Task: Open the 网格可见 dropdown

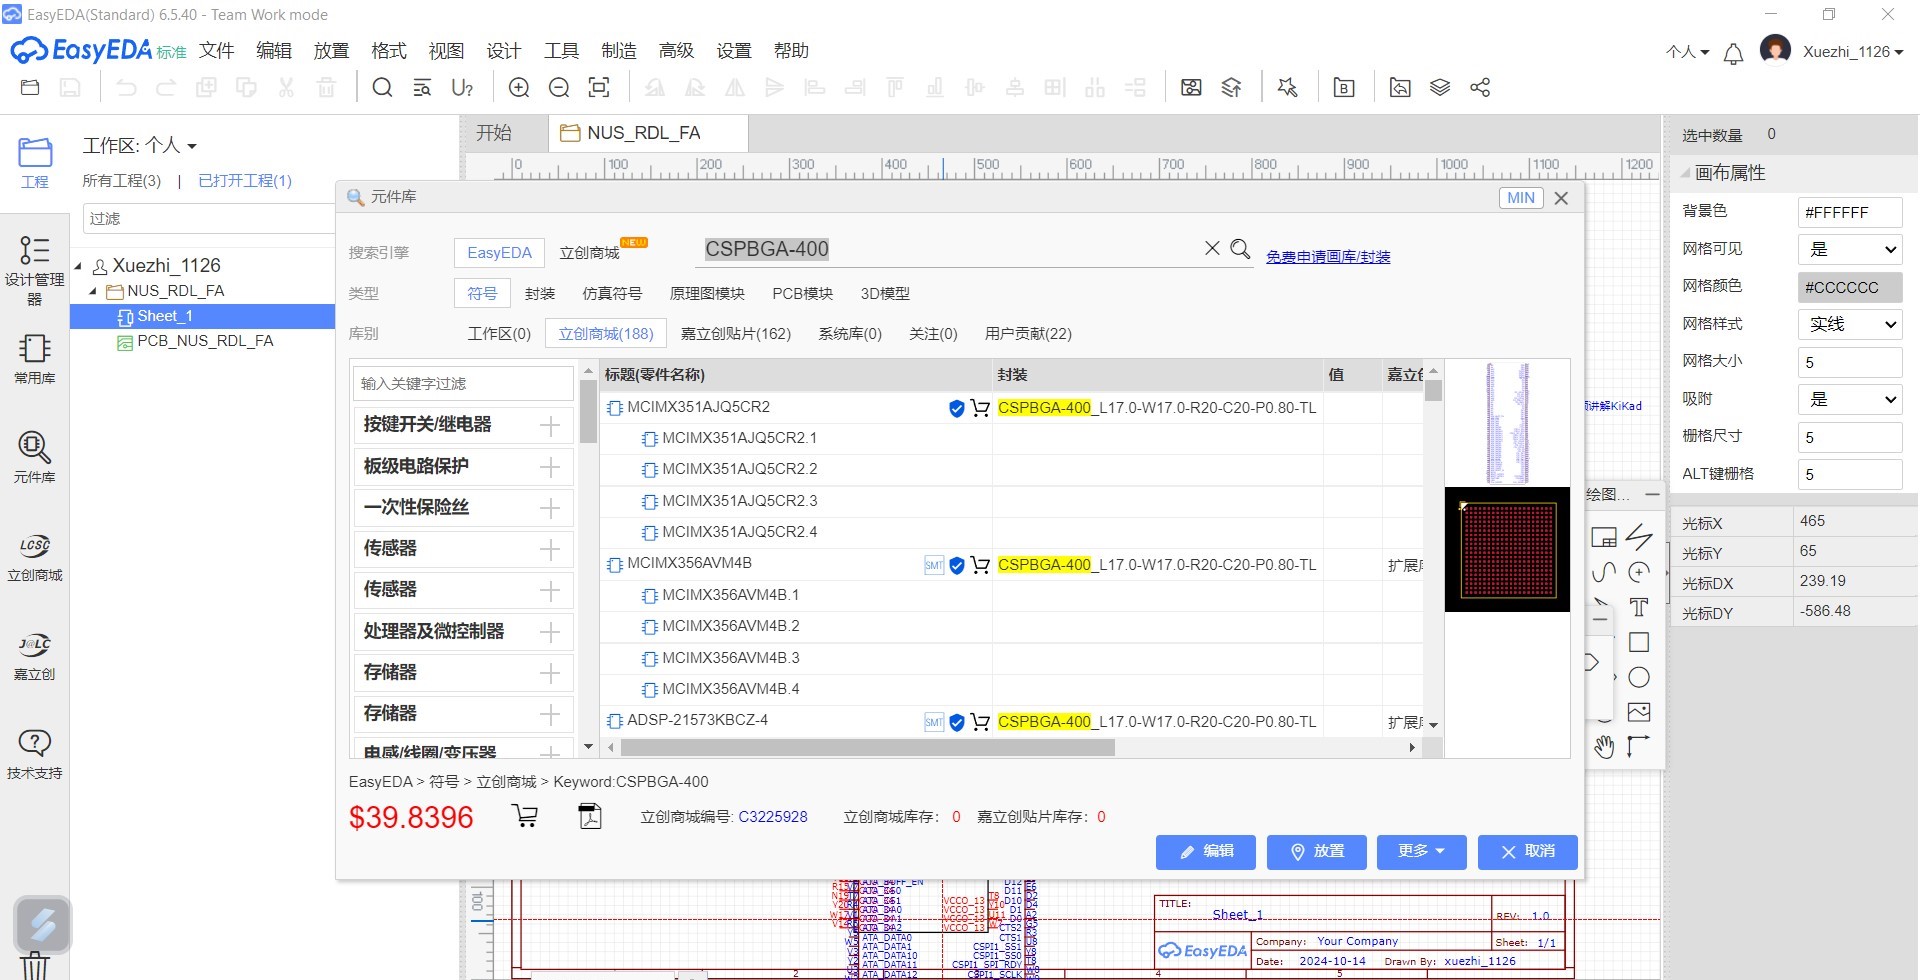Action: click(1850, 250)
